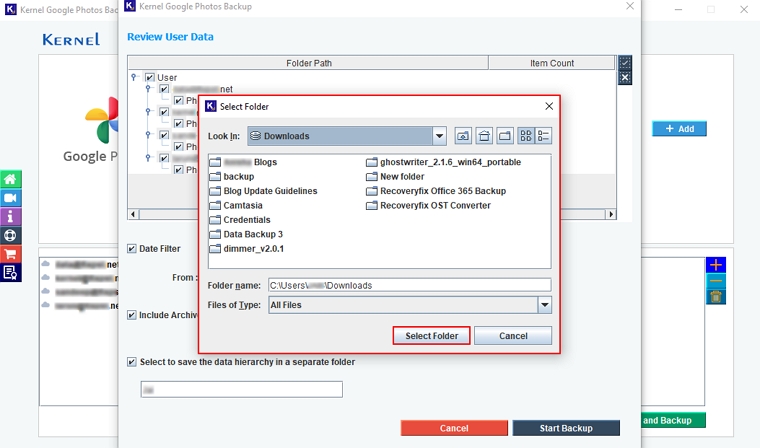Click the Folder name input field
Screen dimensions: 760x448
410,286
